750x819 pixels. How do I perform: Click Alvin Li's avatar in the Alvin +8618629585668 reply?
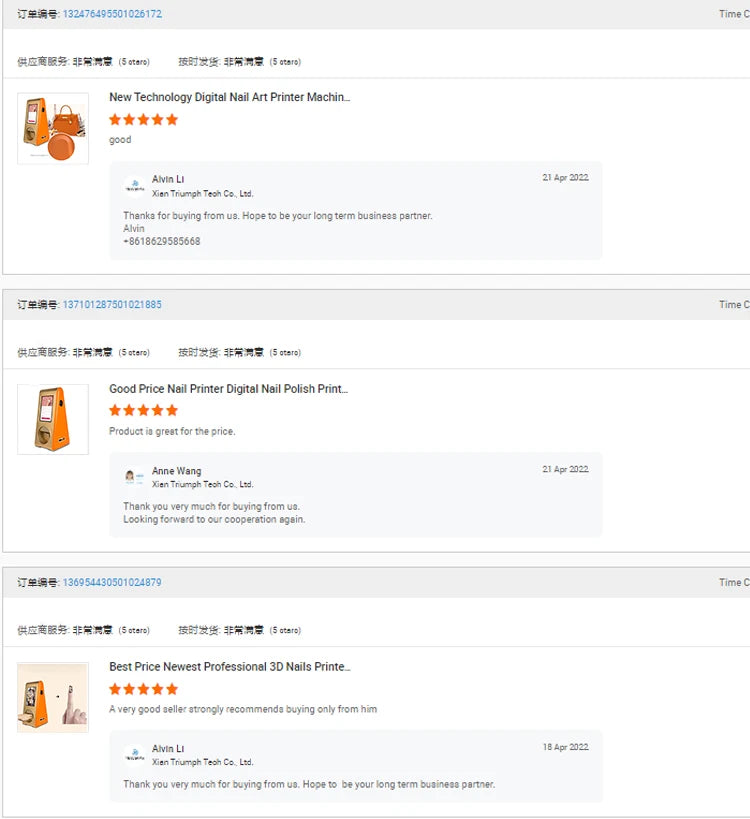click(135, 186)
